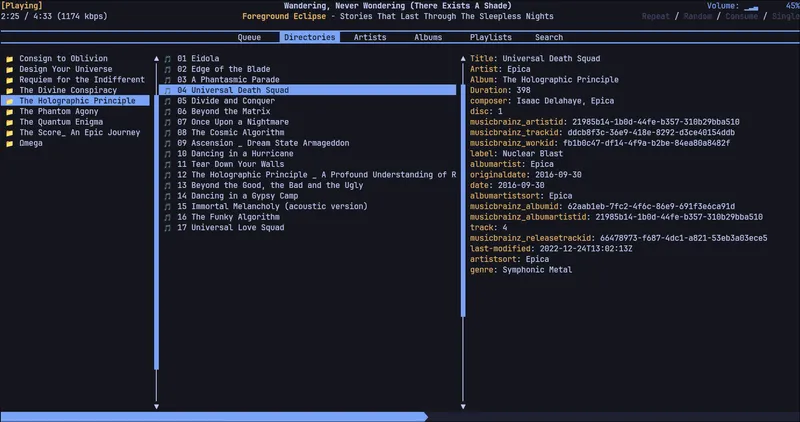Click the genre Symphonic Metal value
The image size is (800, 422).
point(537,270)
